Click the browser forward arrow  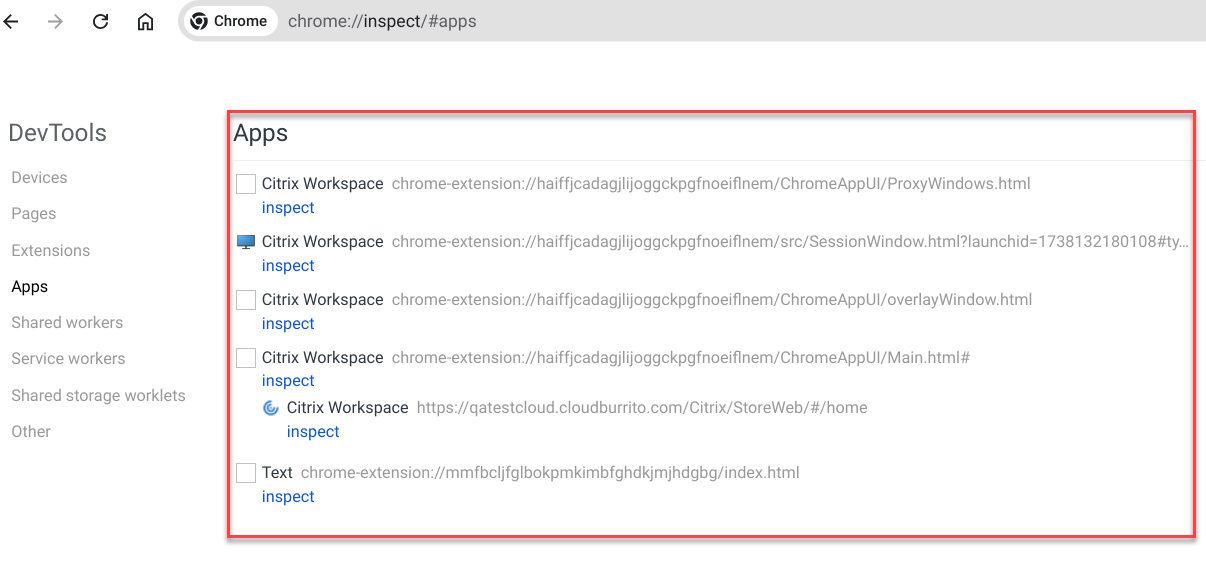tap(55, 21)
